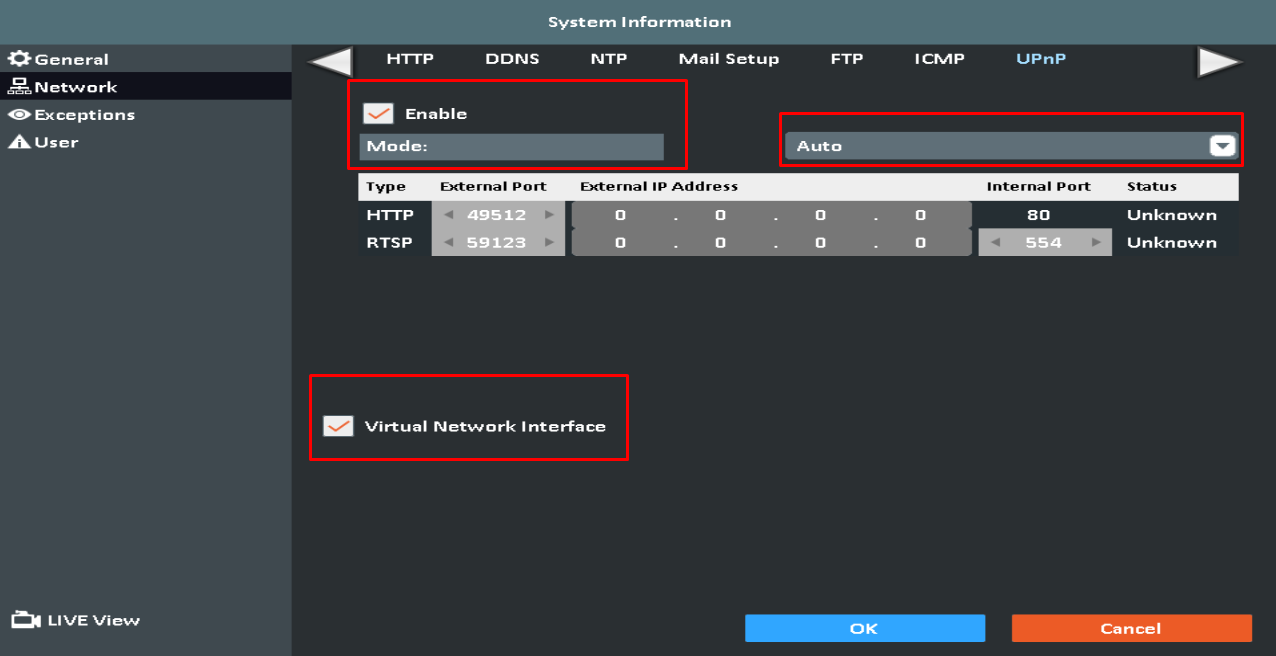Select the UPnP tab
Image resolution: width=1276 pixels, height=656 pixels.
[1041, 59]
